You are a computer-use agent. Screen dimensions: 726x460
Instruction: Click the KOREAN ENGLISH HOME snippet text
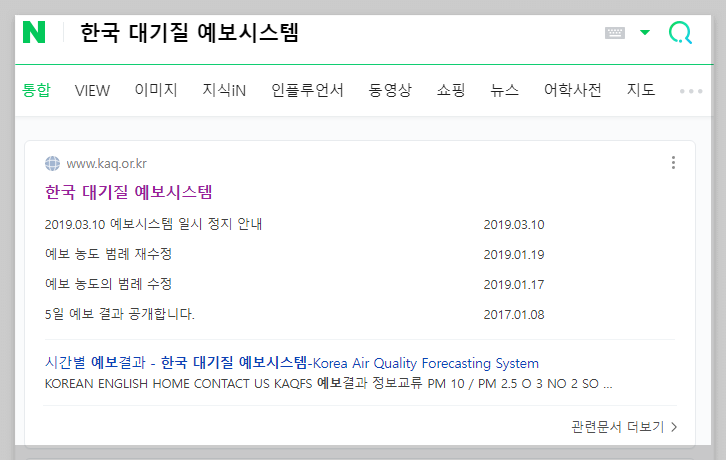328,384
